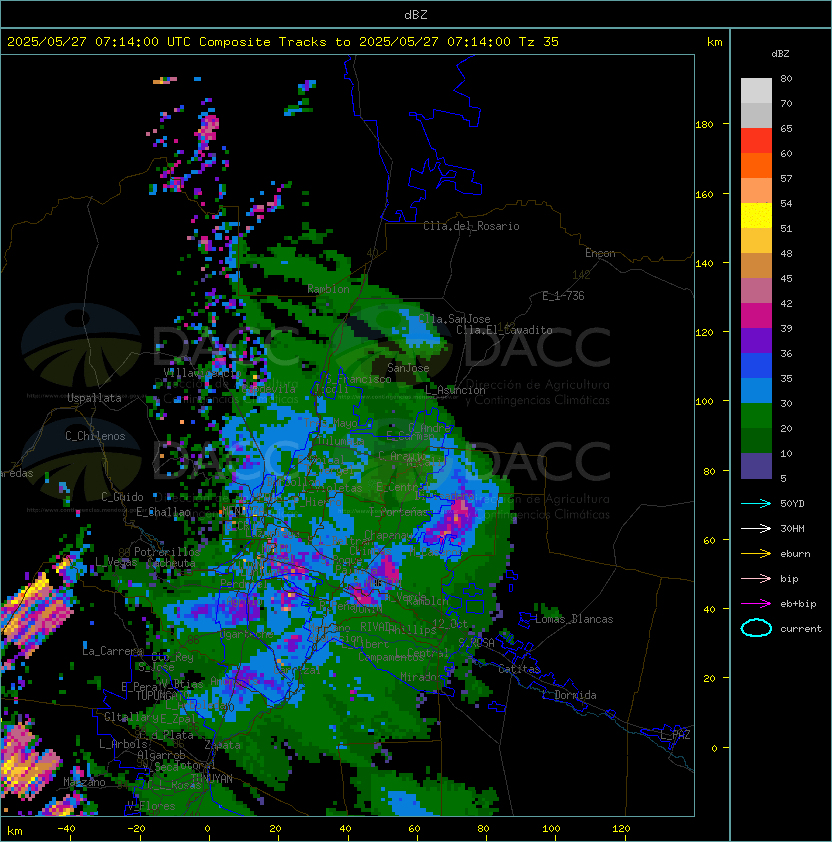
Task: Click the C_Chilenos place label
Action: (x=95, y=436)
